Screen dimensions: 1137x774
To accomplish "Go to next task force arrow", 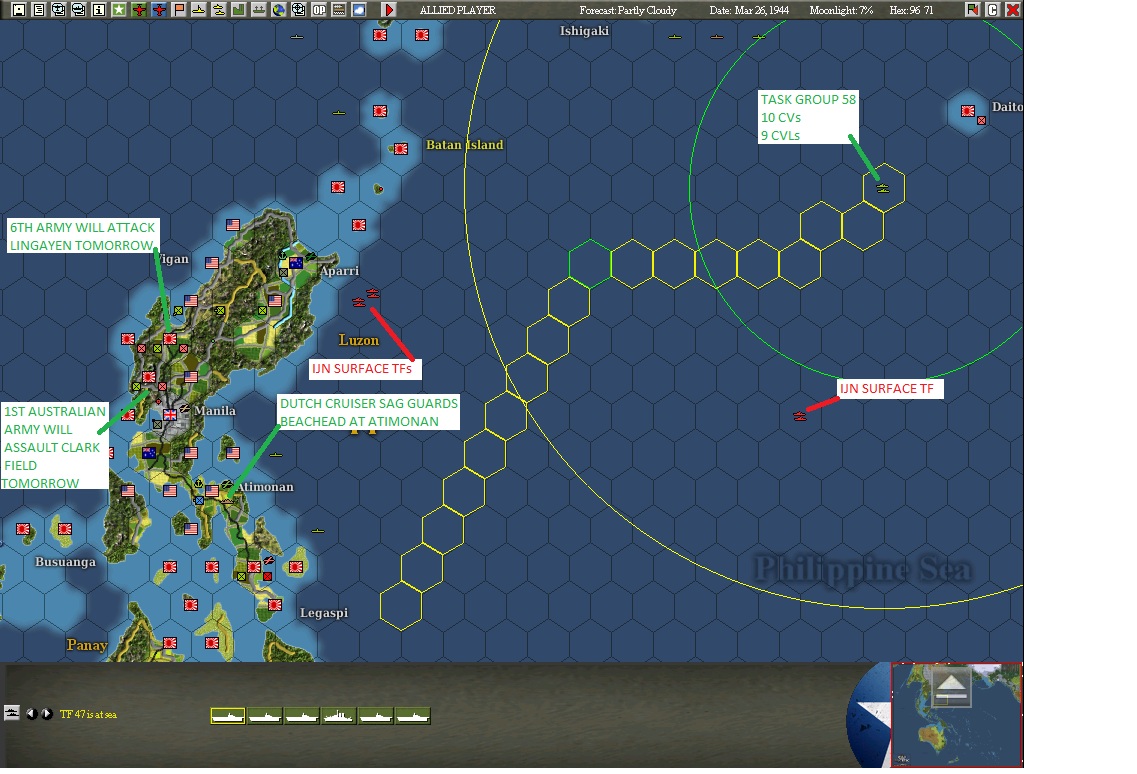I will (x=47, y=714).
